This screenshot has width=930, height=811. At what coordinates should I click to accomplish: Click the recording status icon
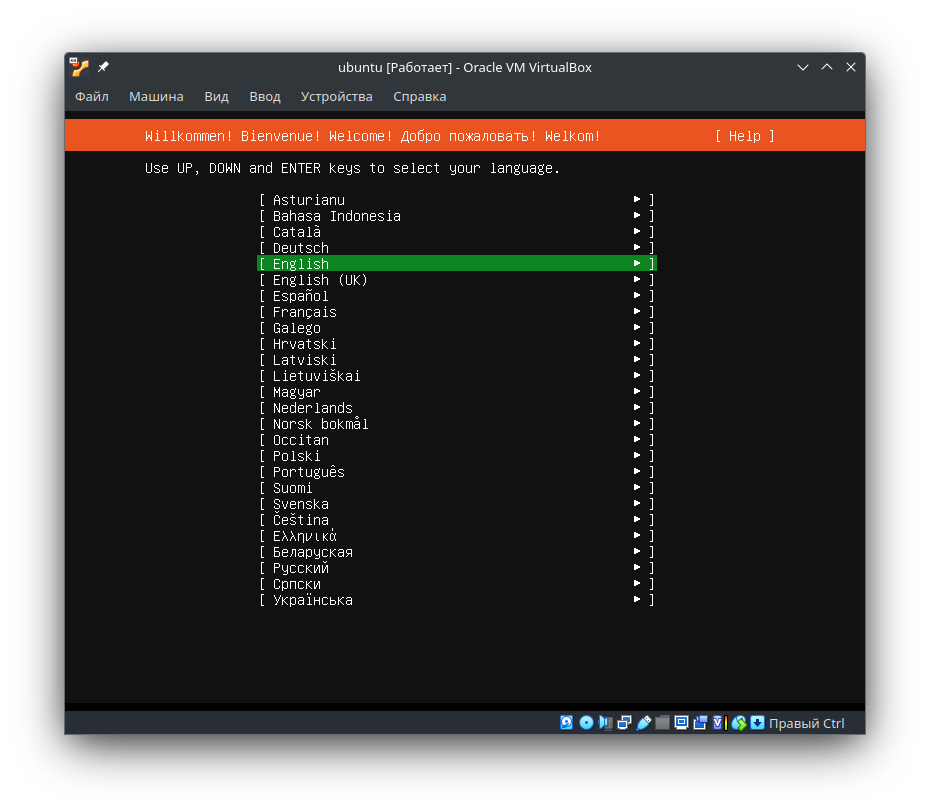click(x=700, y=722)
